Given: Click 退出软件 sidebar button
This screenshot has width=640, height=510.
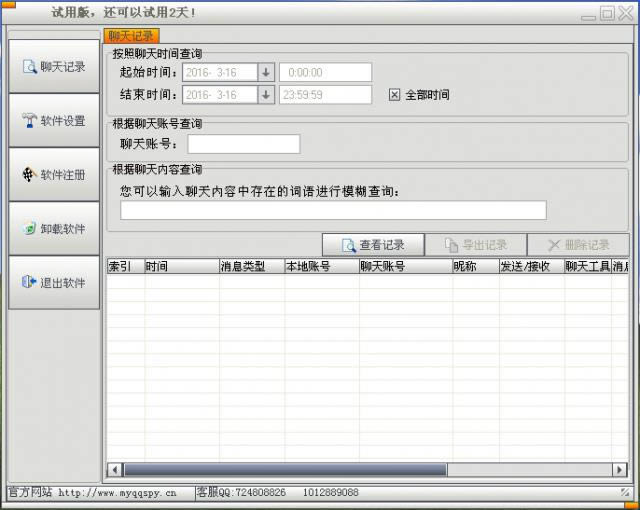Looking at the screenshot, I should pyautogui.click(x=54, y=282).
